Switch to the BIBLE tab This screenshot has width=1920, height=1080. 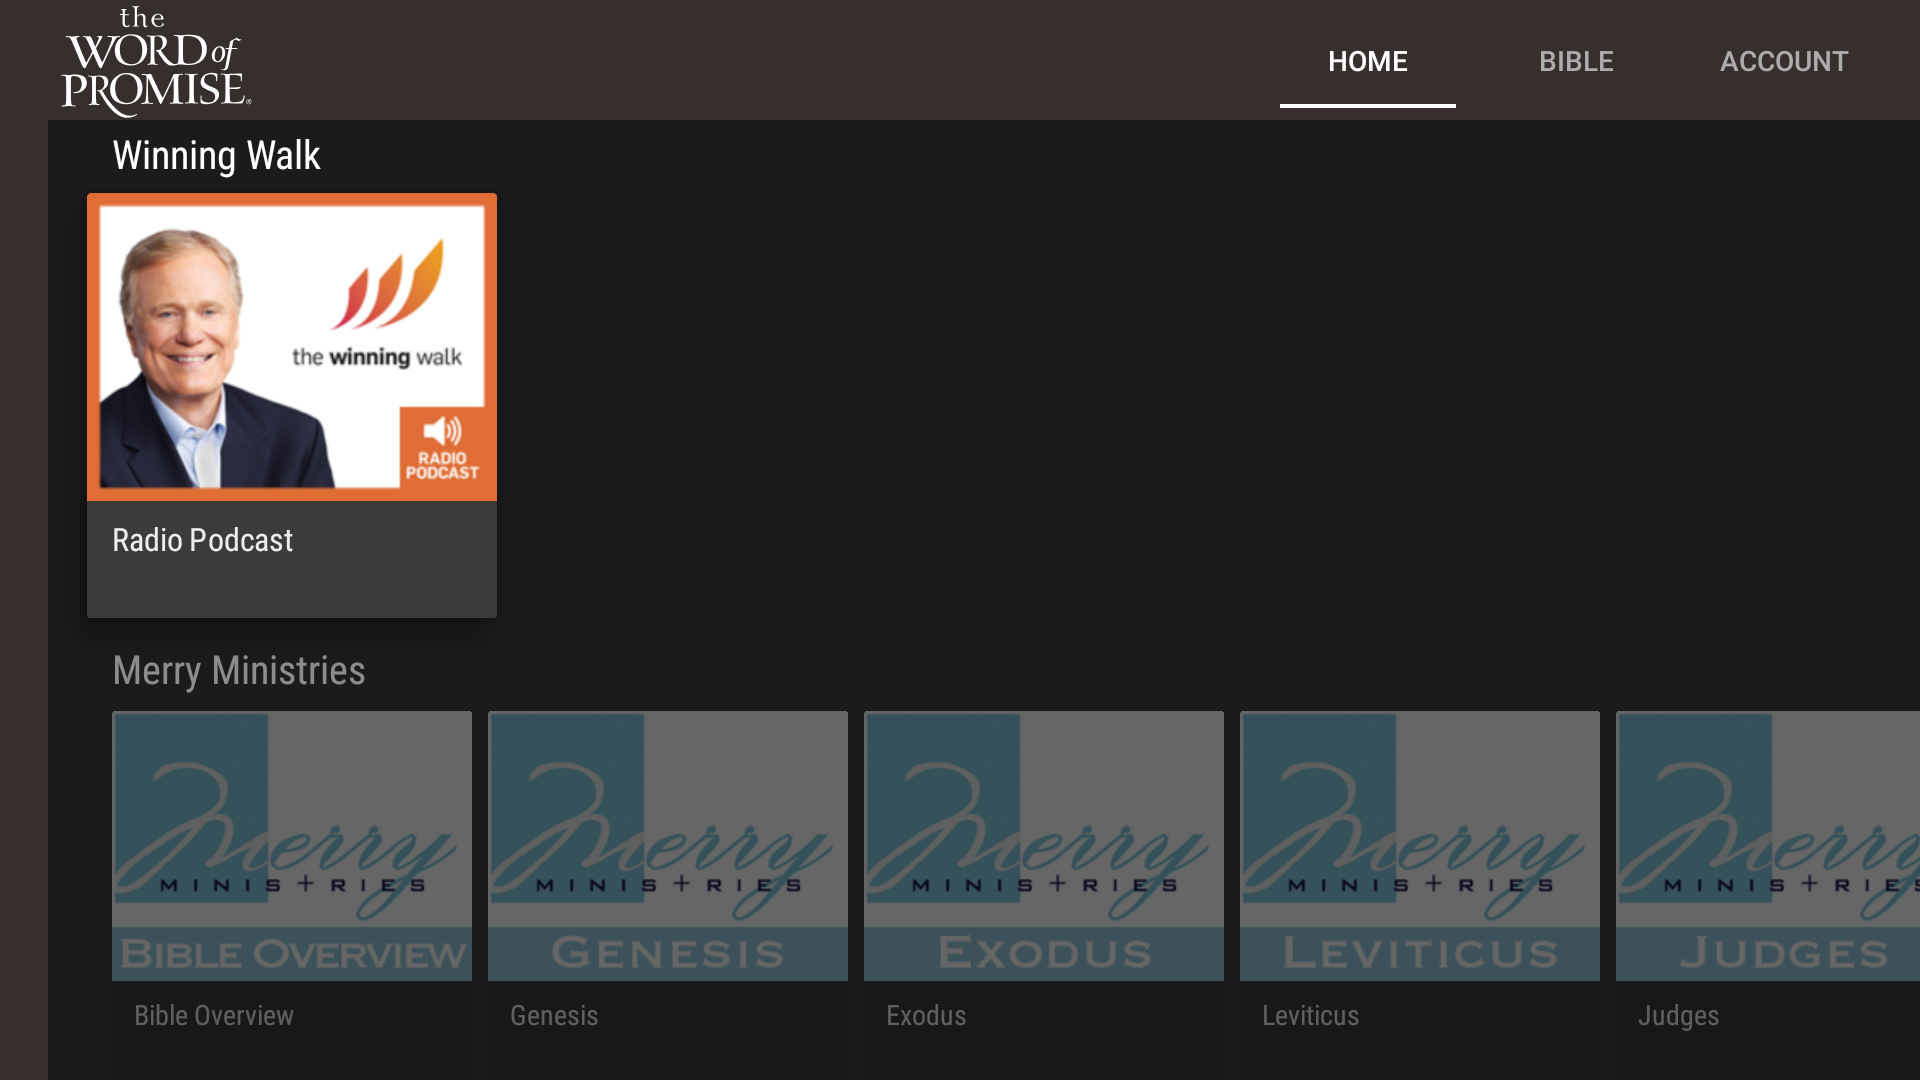tap(1575, 62)
